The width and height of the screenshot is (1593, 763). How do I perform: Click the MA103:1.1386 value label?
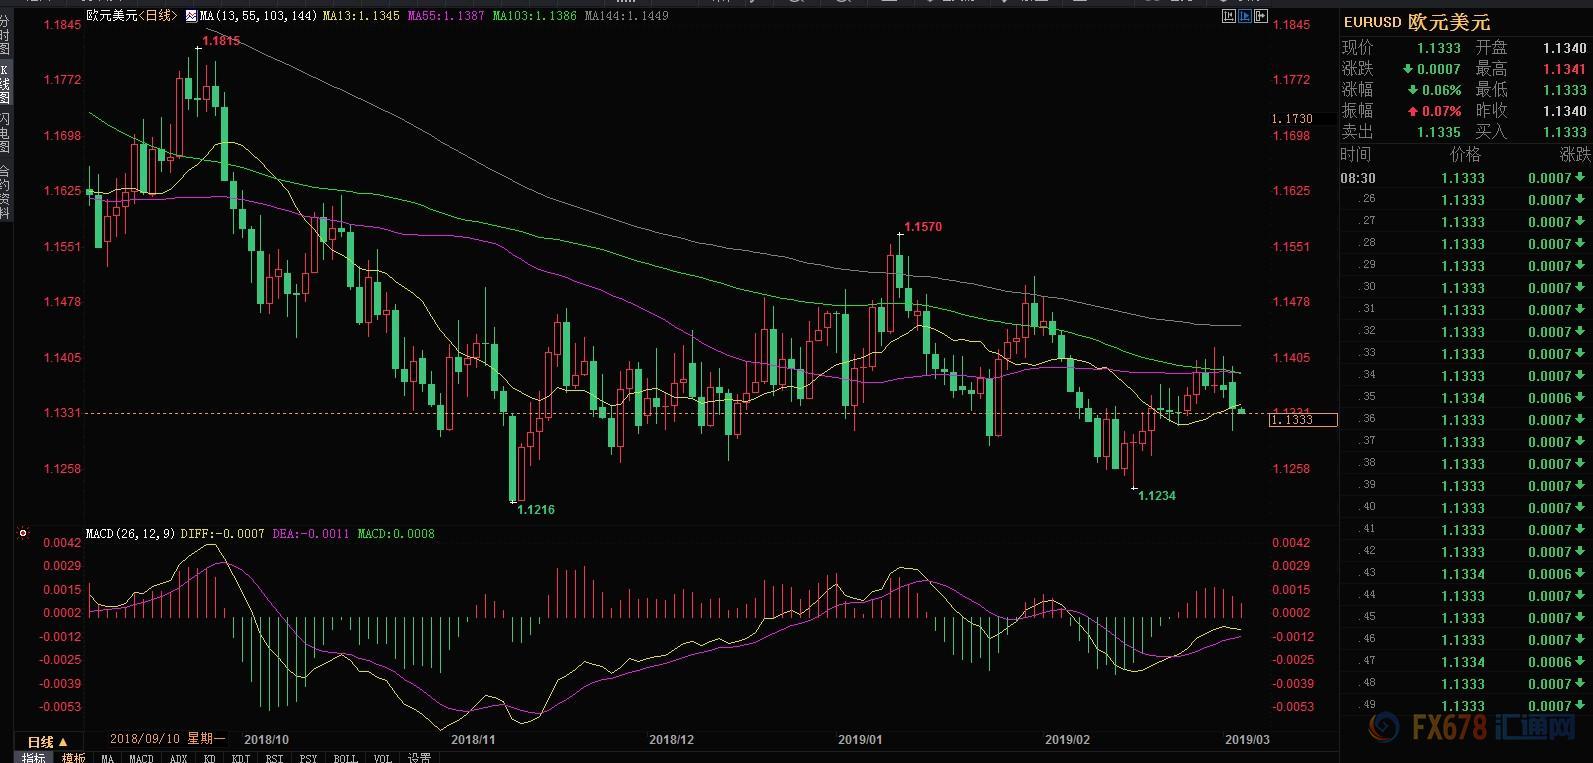pyautogui.click(x=535, y=16)
